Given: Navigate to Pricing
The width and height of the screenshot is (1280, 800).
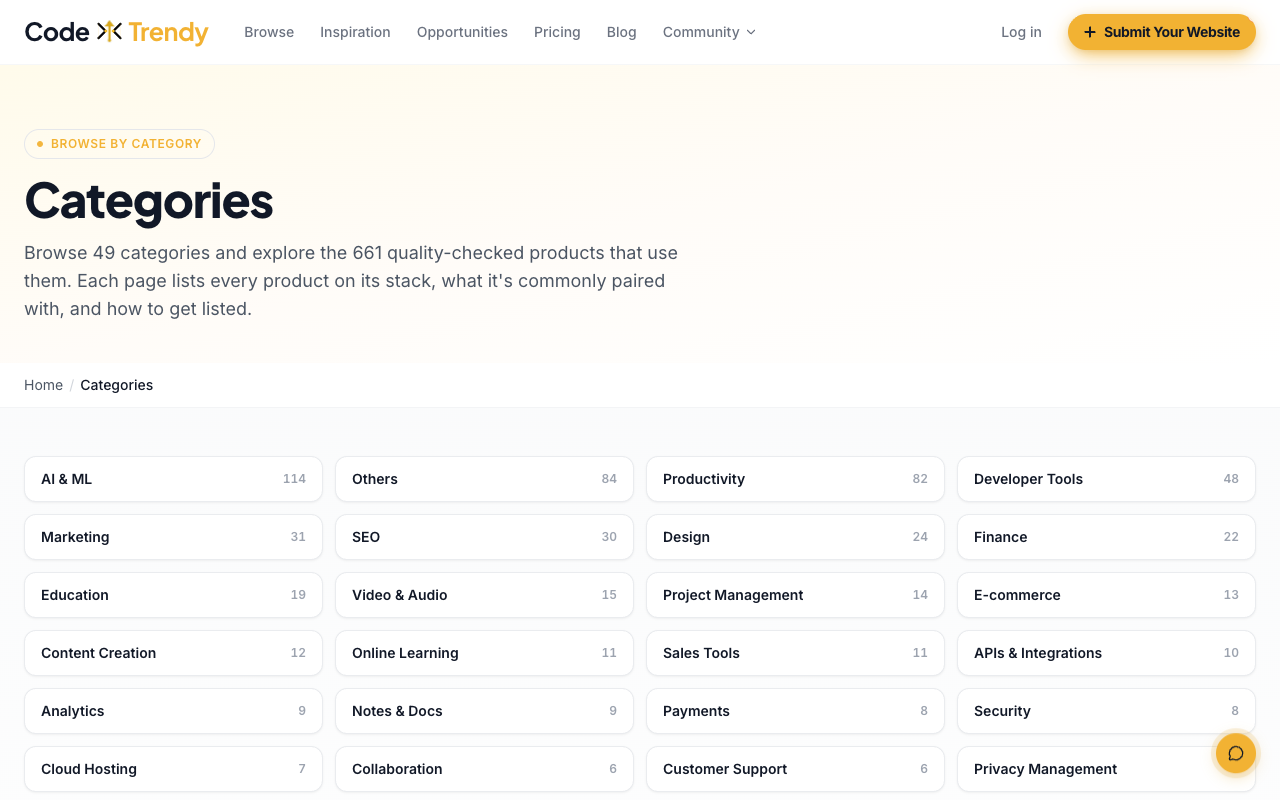Looking at the screenshot, I should click(557, 32).
